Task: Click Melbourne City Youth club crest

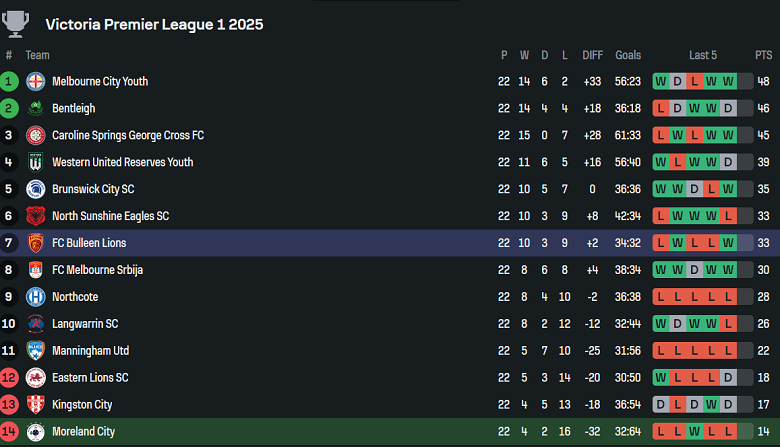Action: 36,81
